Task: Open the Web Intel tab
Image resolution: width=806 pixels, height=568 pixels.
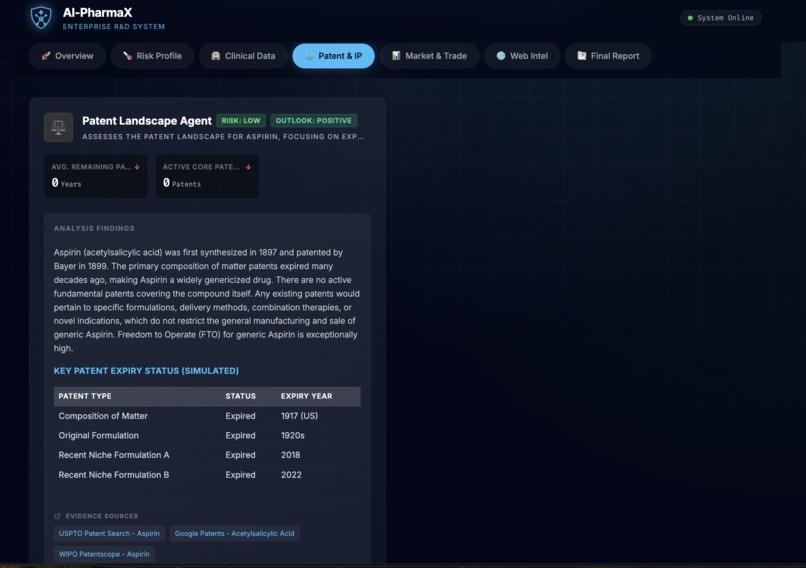Action: pos(522,56)
